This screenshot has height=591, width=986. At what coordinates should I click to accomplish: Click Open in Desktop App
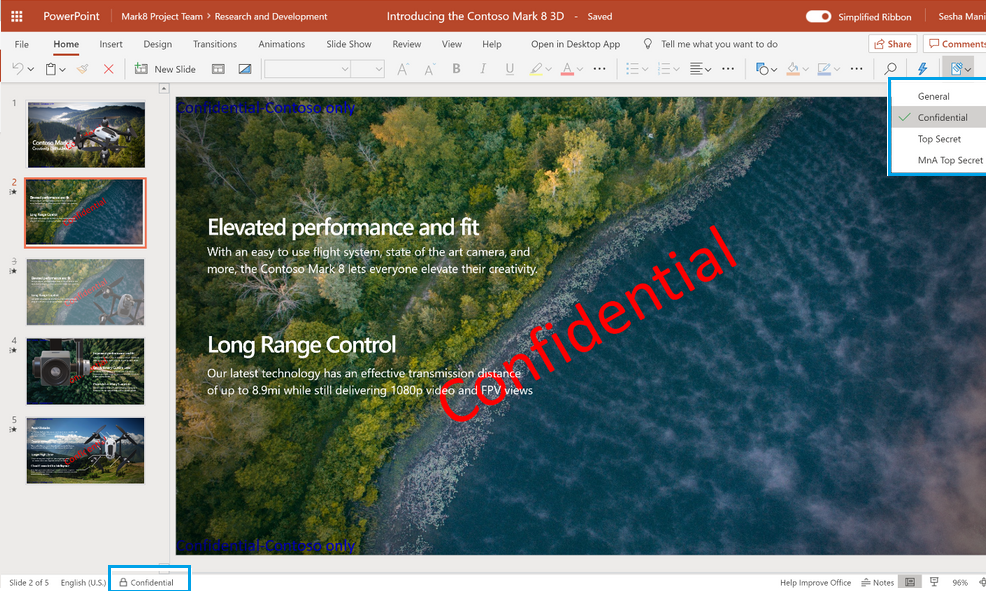575,44
